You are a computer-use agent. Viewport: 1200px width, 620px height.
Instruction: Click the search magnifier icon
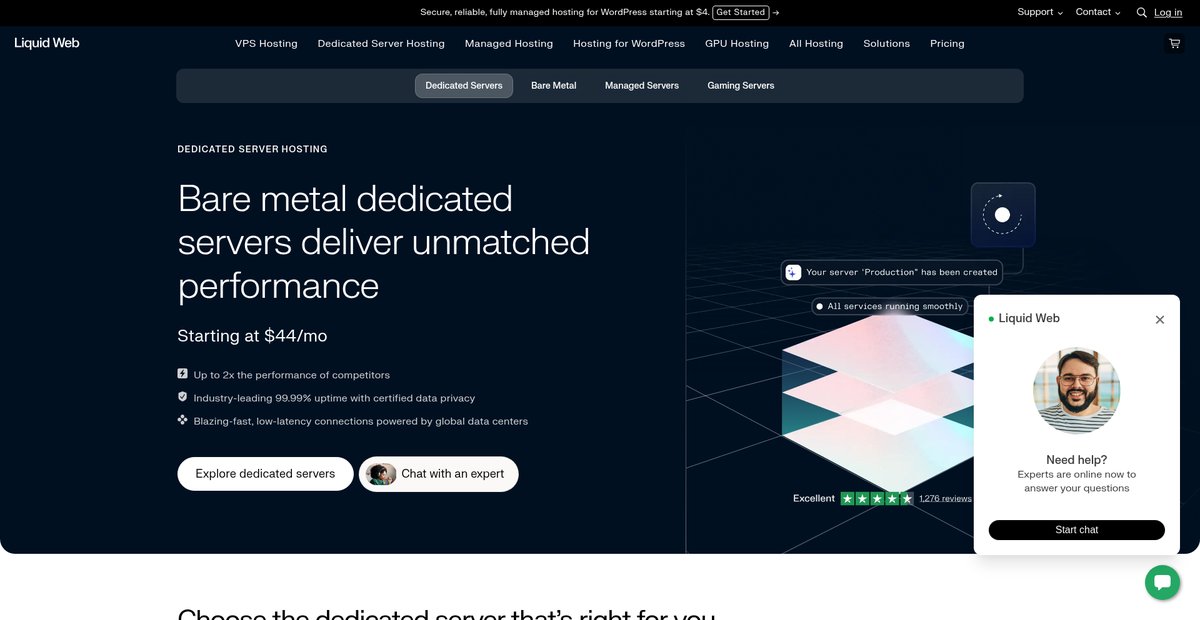click(1142, 13)
